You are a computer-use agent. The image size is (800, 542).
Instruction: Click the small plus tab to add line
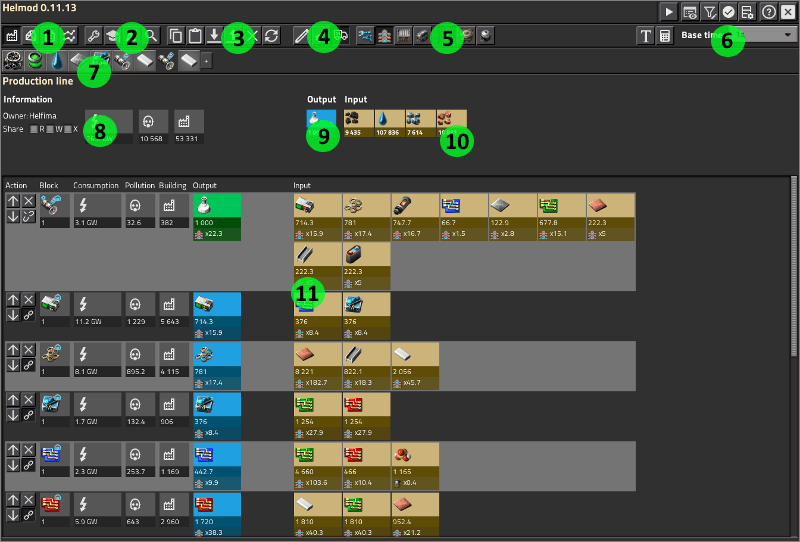click(206, 61)
